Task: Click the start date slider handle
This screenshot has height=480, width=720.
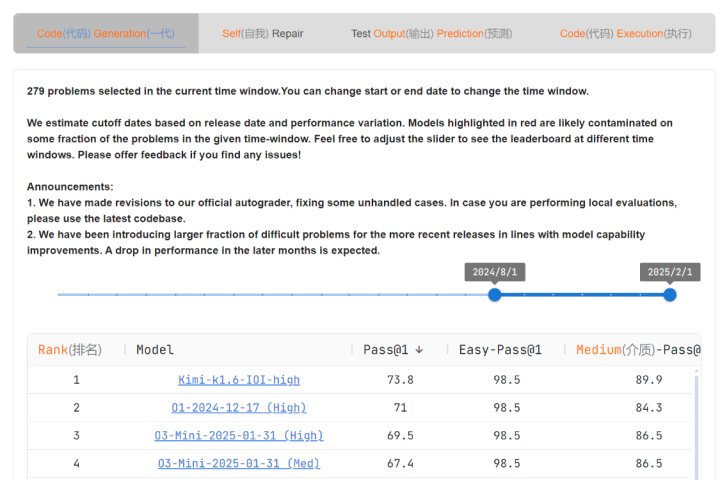Action: pos(494,294)
